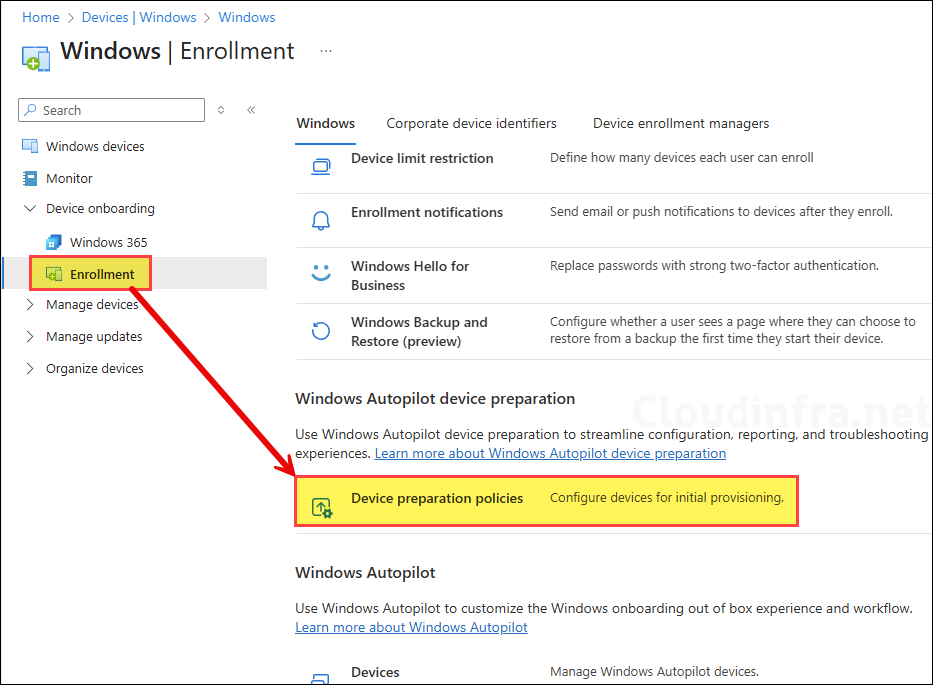Click the Windows Backup and Restore icon
The width and height of the screenshot is (933, 685).
pos(321,331)
